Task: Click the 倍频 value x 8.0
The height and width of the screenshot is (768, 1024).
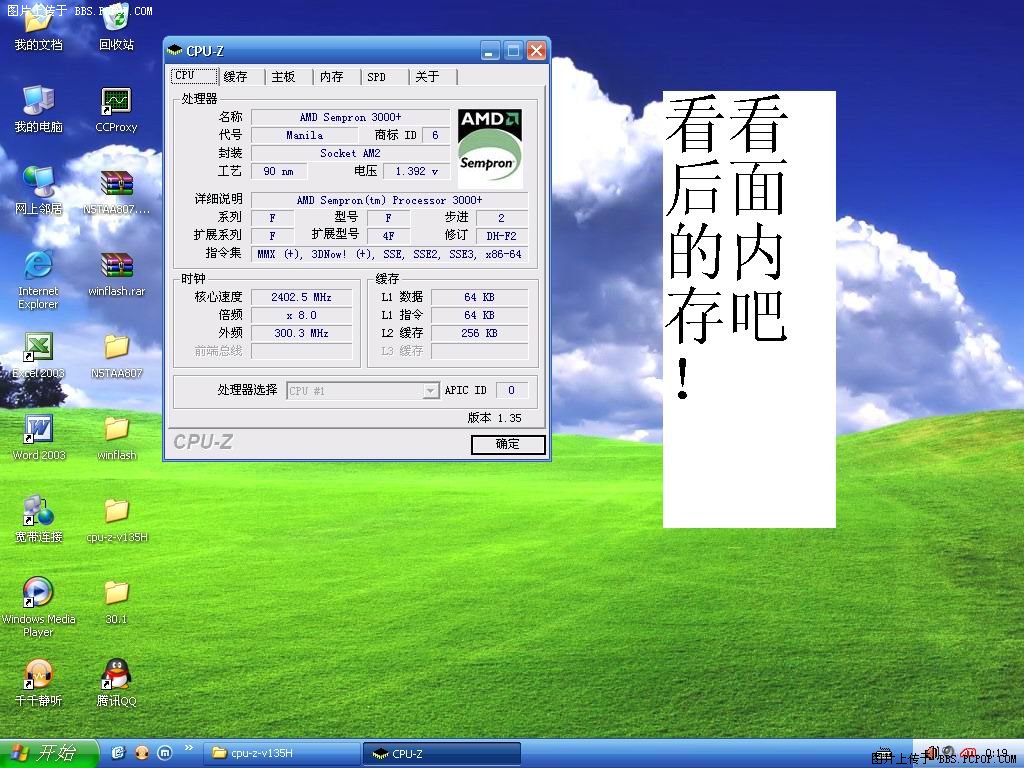Action: (x=301, y=315)
